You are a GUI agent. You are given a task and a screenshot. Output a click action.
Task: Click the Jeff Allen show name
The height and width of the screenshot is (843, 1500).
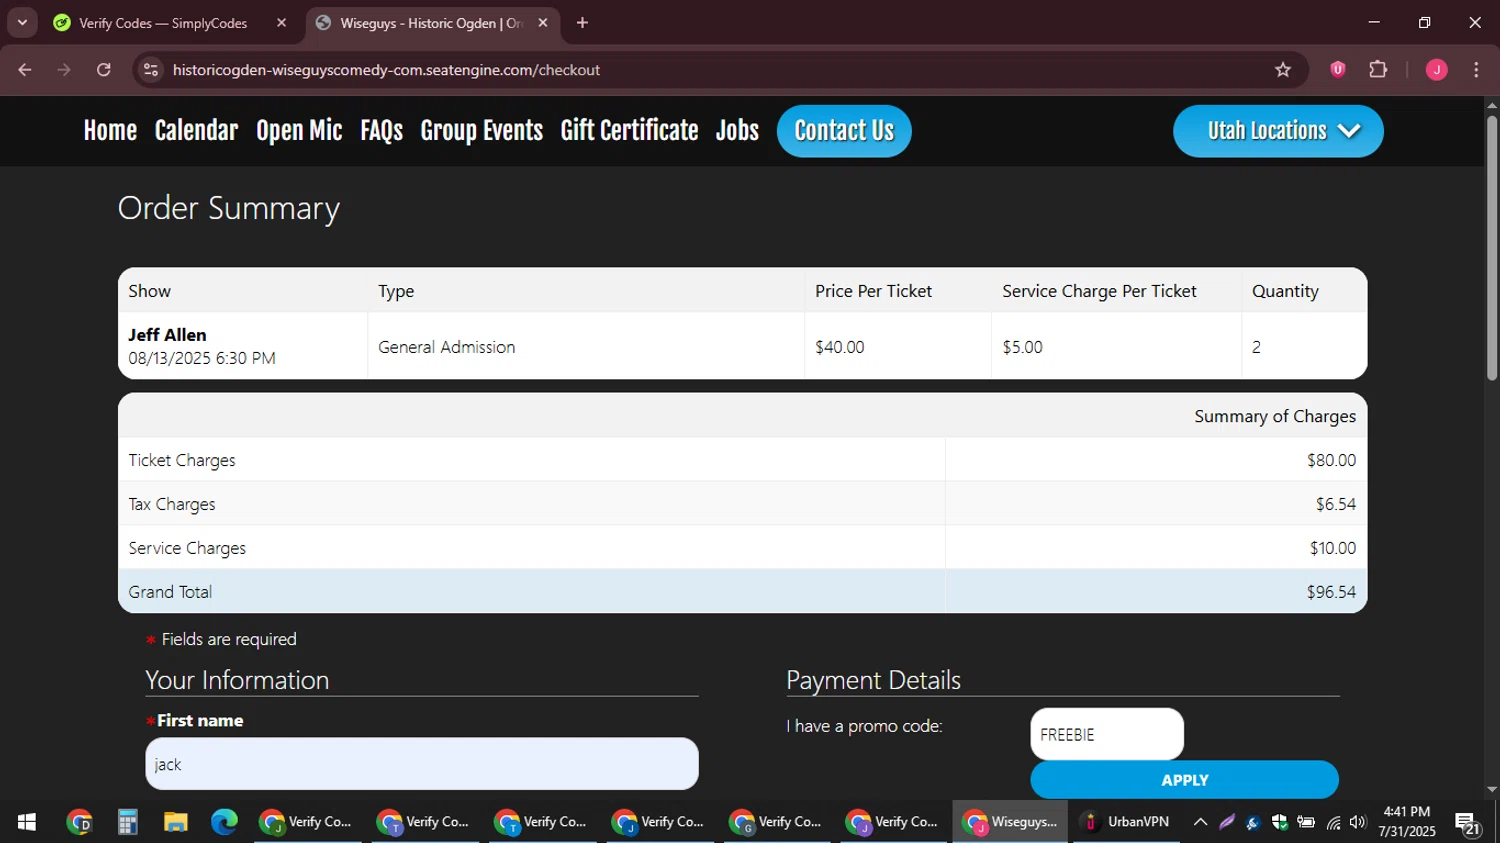tap(167, 335)
